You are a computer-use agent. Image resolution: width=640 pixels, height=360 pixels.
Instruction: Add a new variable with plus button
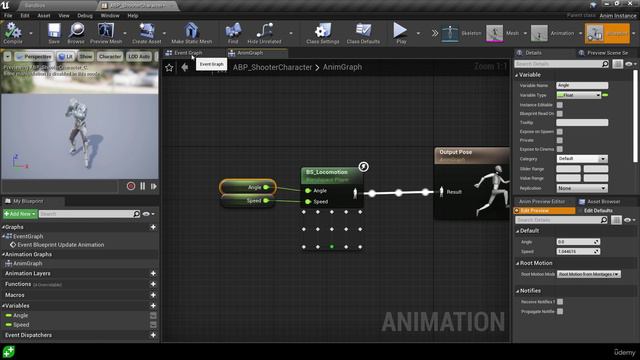153,306
